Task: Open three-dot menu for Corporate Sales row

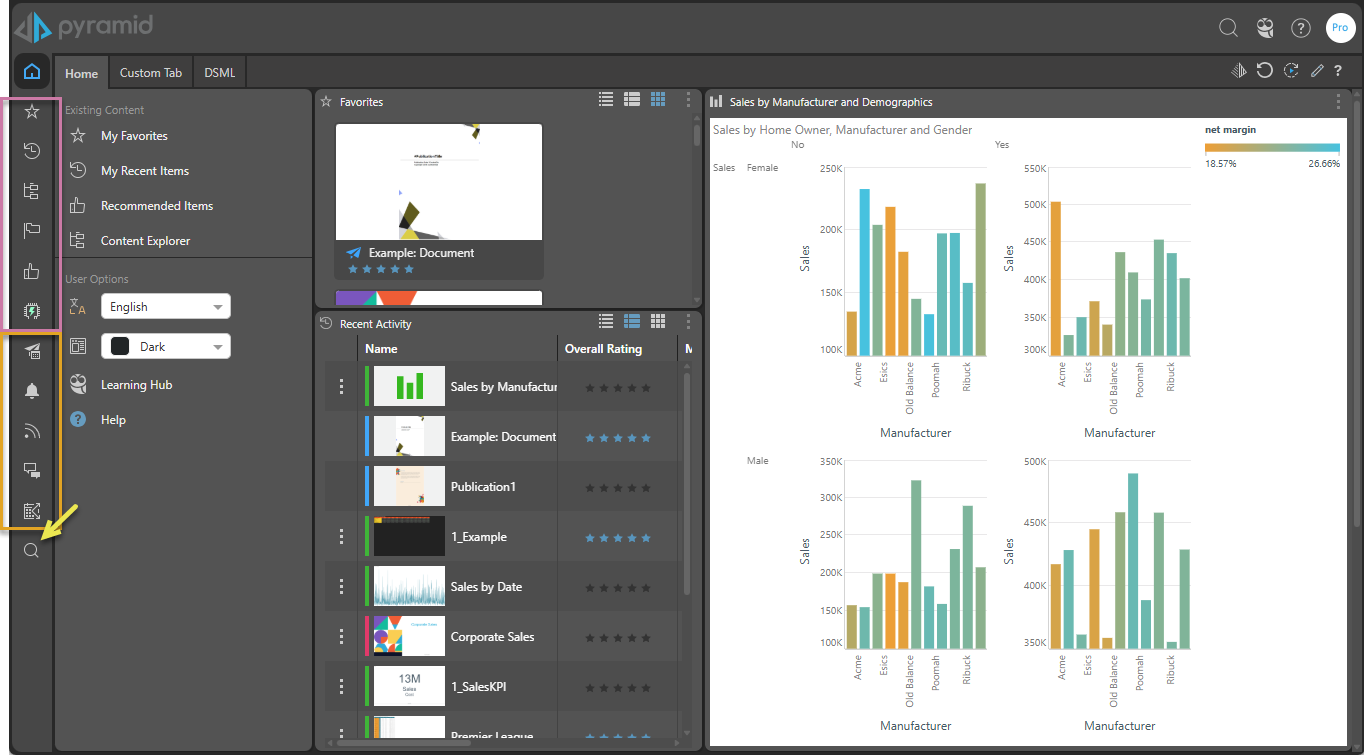Action: point(341,637)
